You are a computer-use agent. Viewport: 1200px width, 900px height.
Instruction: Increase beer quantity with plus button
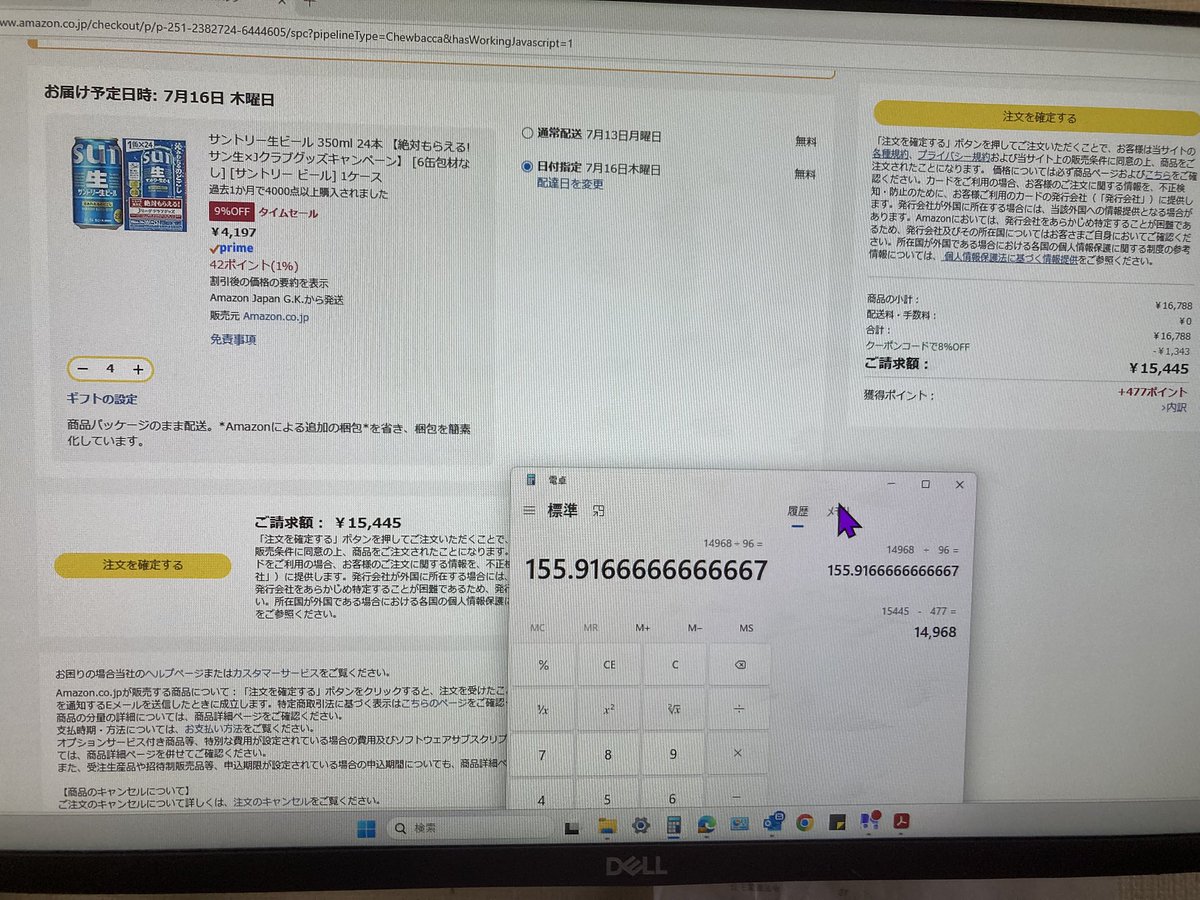(x=137, y=369)
